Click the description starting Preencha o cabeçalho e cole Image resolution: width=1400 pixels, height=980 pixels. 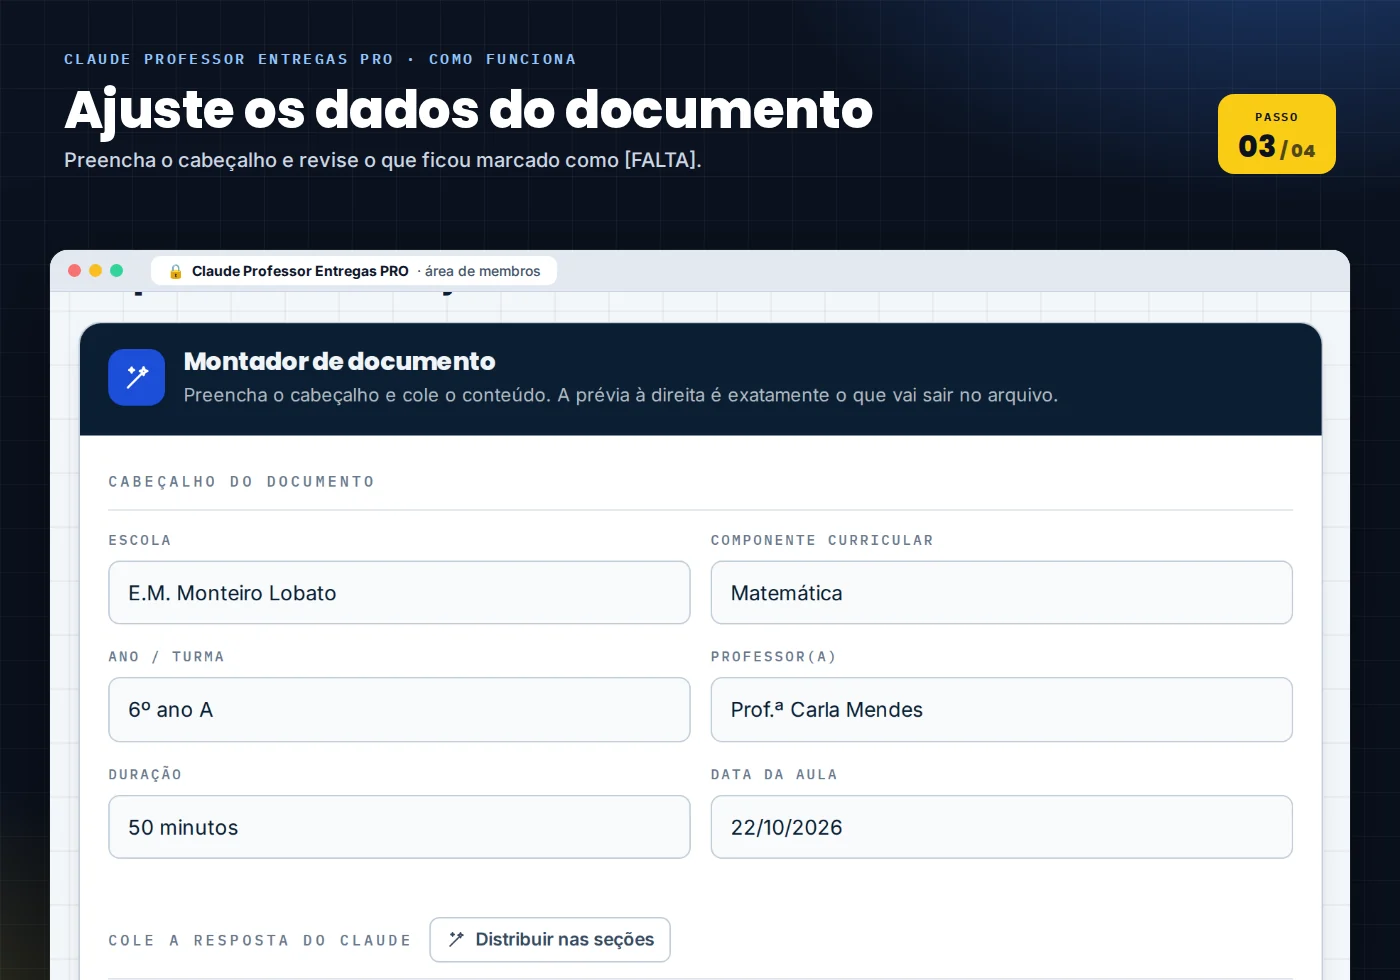click(621, 395)
